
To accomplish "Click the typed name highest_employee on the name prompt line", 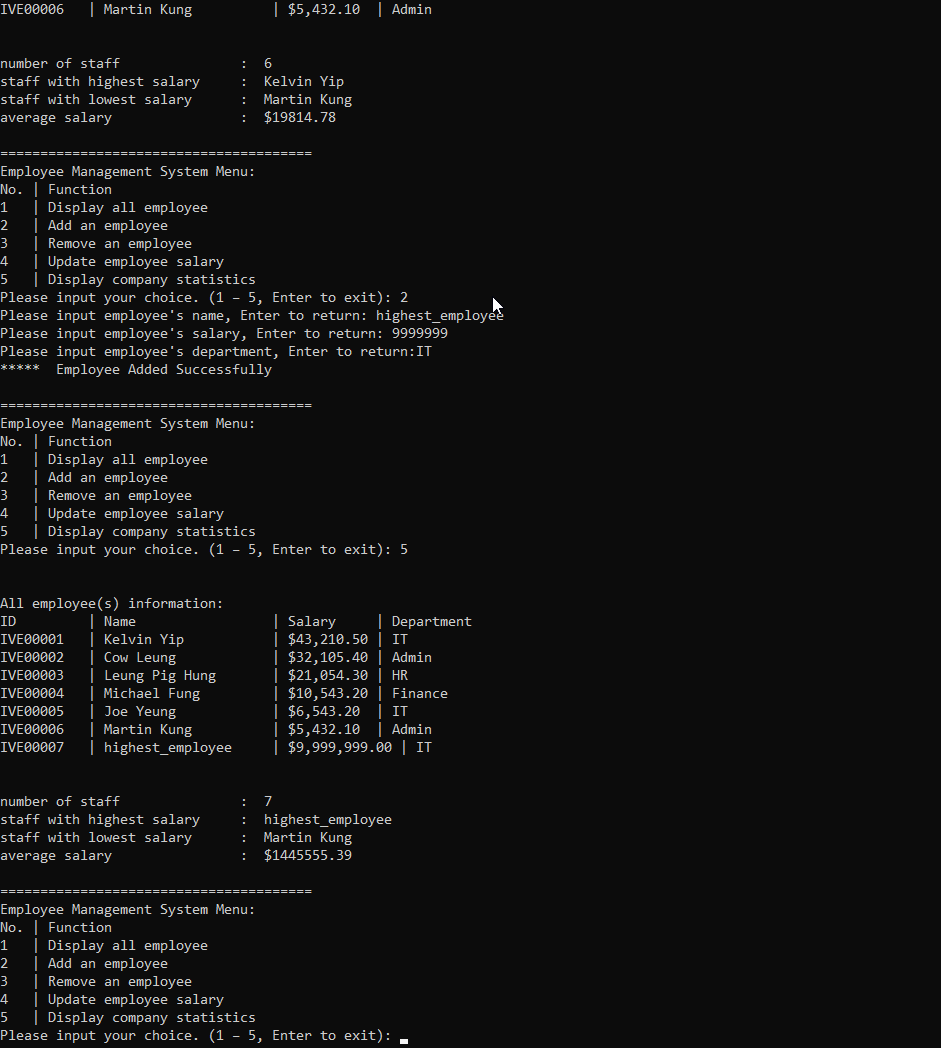I will coord(440,316).
